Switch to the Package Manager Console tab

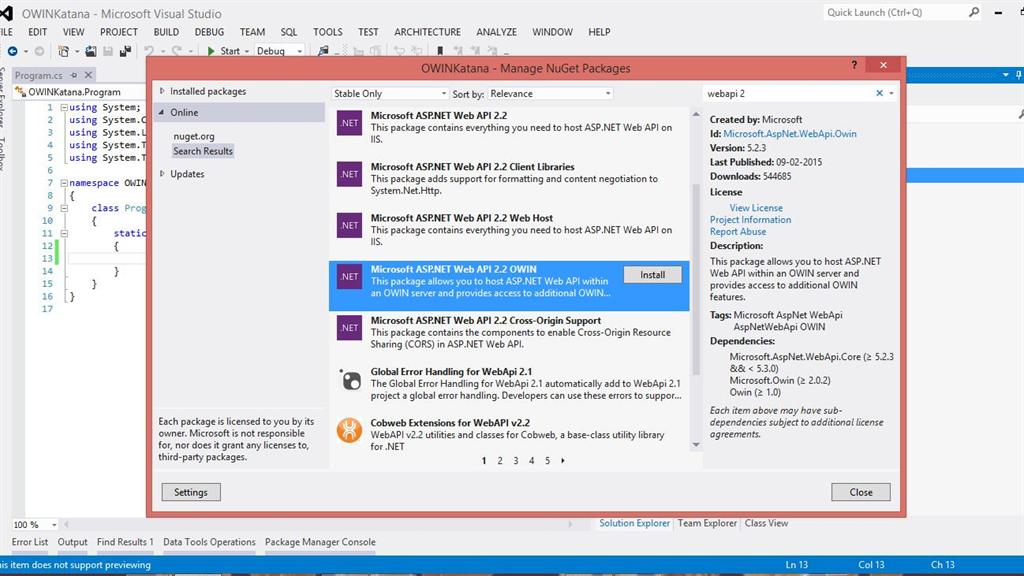320,542
